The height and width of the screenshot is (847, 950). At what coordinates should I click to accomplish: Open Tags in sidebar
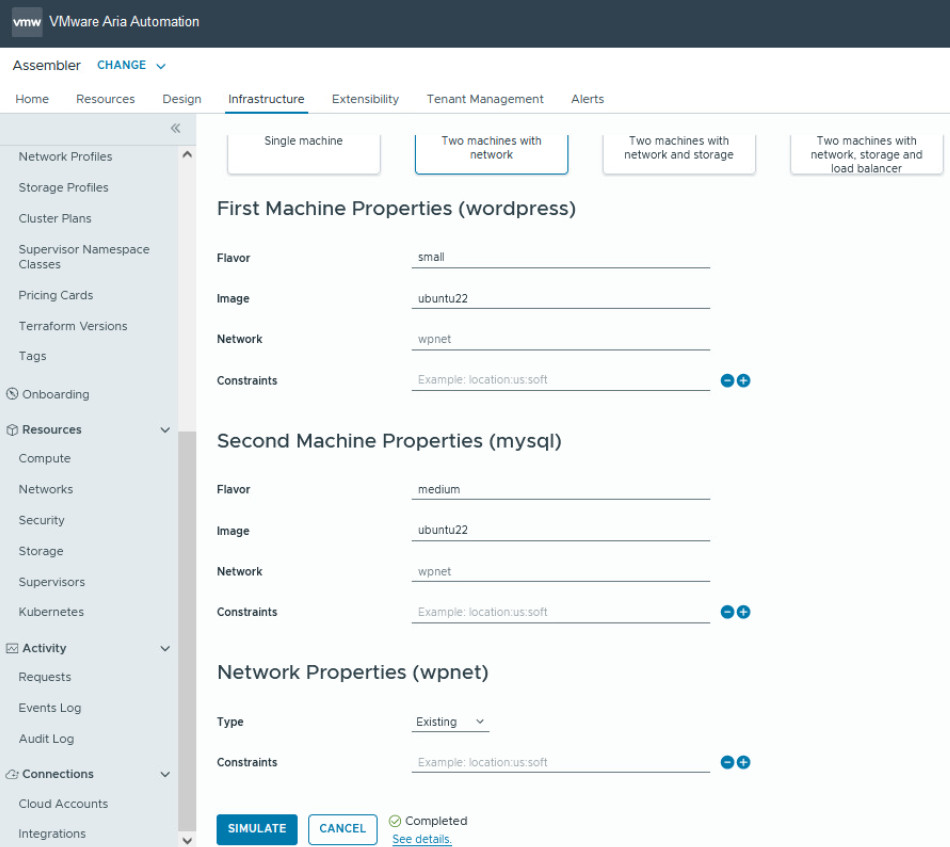[x=33, y=356]
